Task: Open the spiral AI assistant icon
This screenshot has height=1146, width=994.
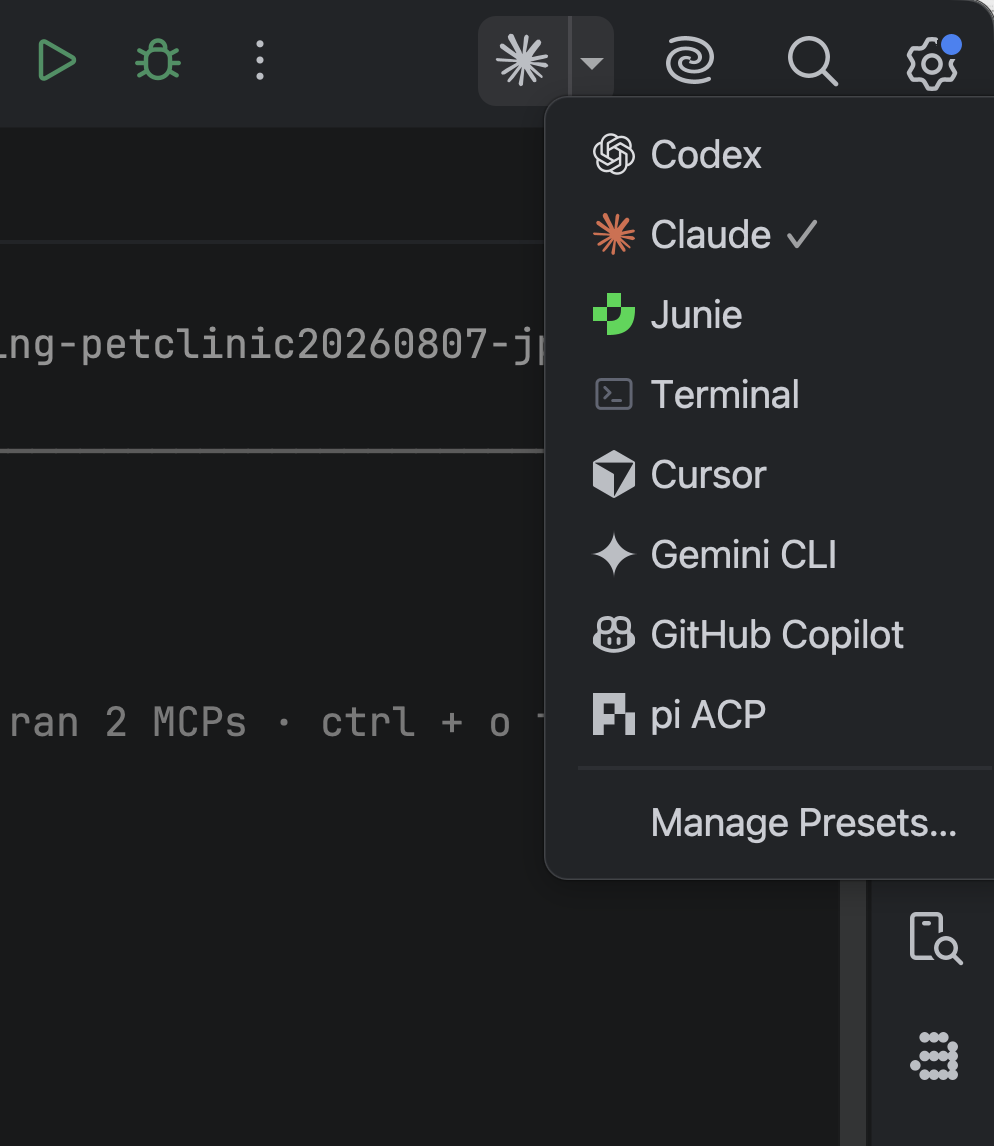Action: click(x=689, y=60)
